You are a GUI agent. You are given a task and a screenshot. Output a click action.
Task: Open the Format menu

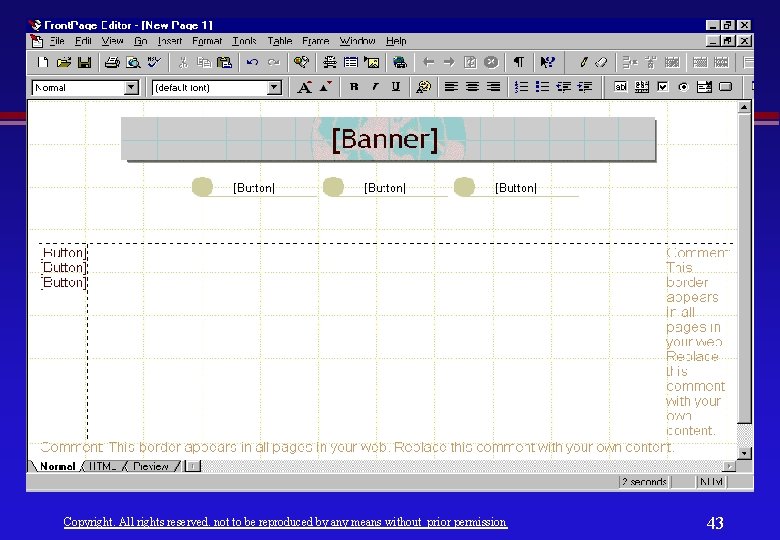207,41
